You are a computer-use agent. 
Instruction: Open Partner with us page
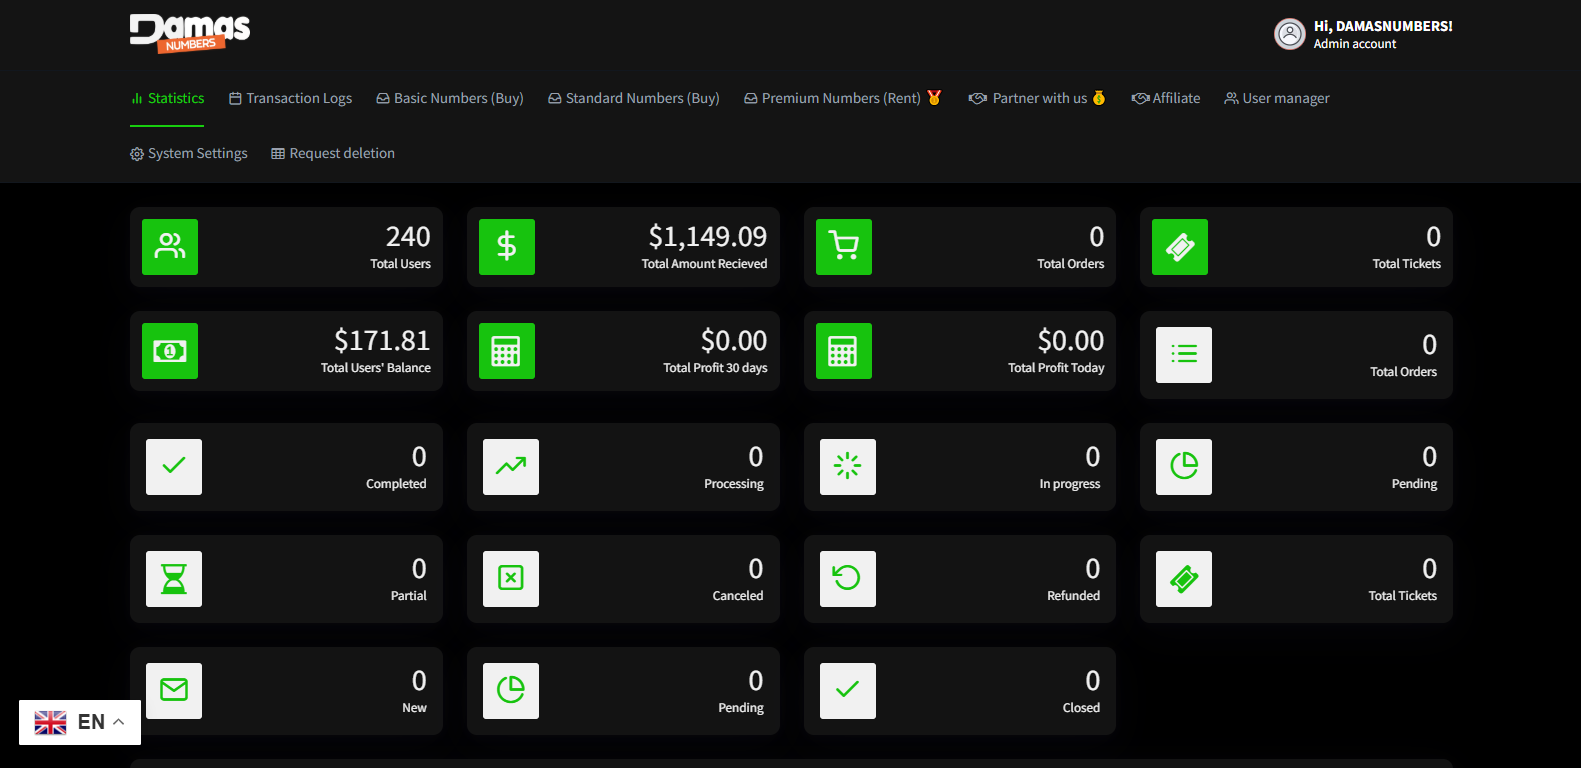click(x=1037, y=98)
